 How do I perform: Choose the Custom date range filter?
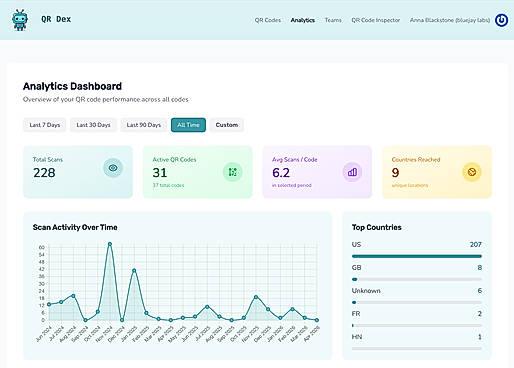pyautogui.click(x=227, y=125)
